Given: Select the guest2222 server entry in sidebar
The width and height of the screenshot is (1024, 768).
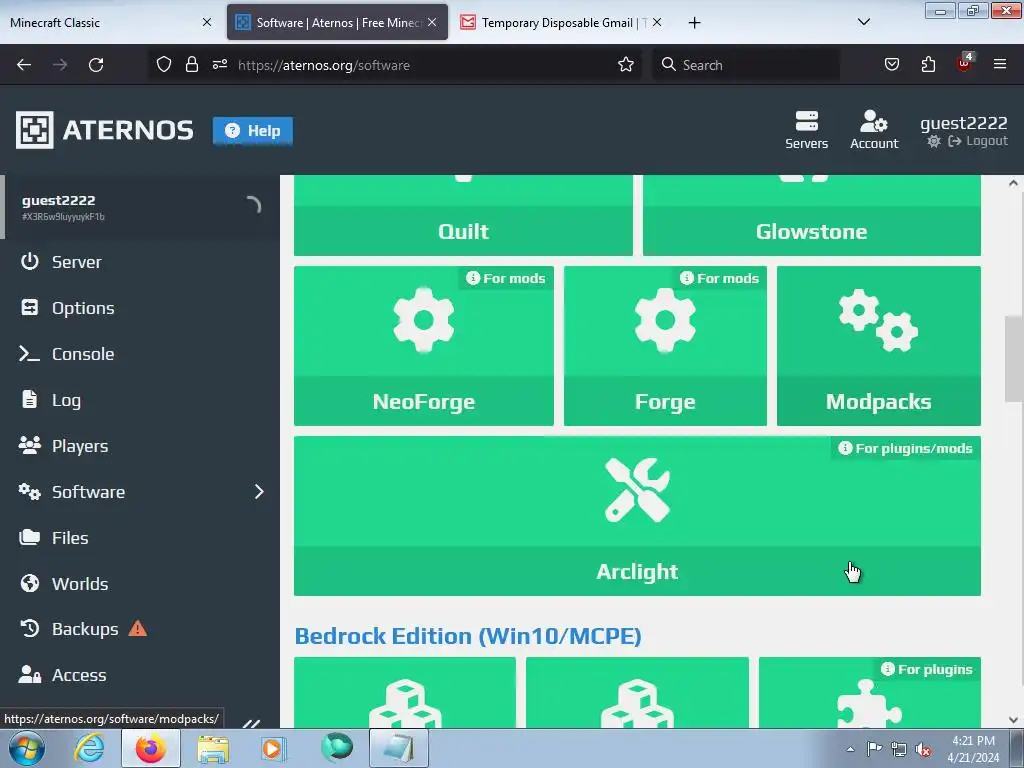Looking at the screenshot, I should pyautogui.click(x=140, y=207).
